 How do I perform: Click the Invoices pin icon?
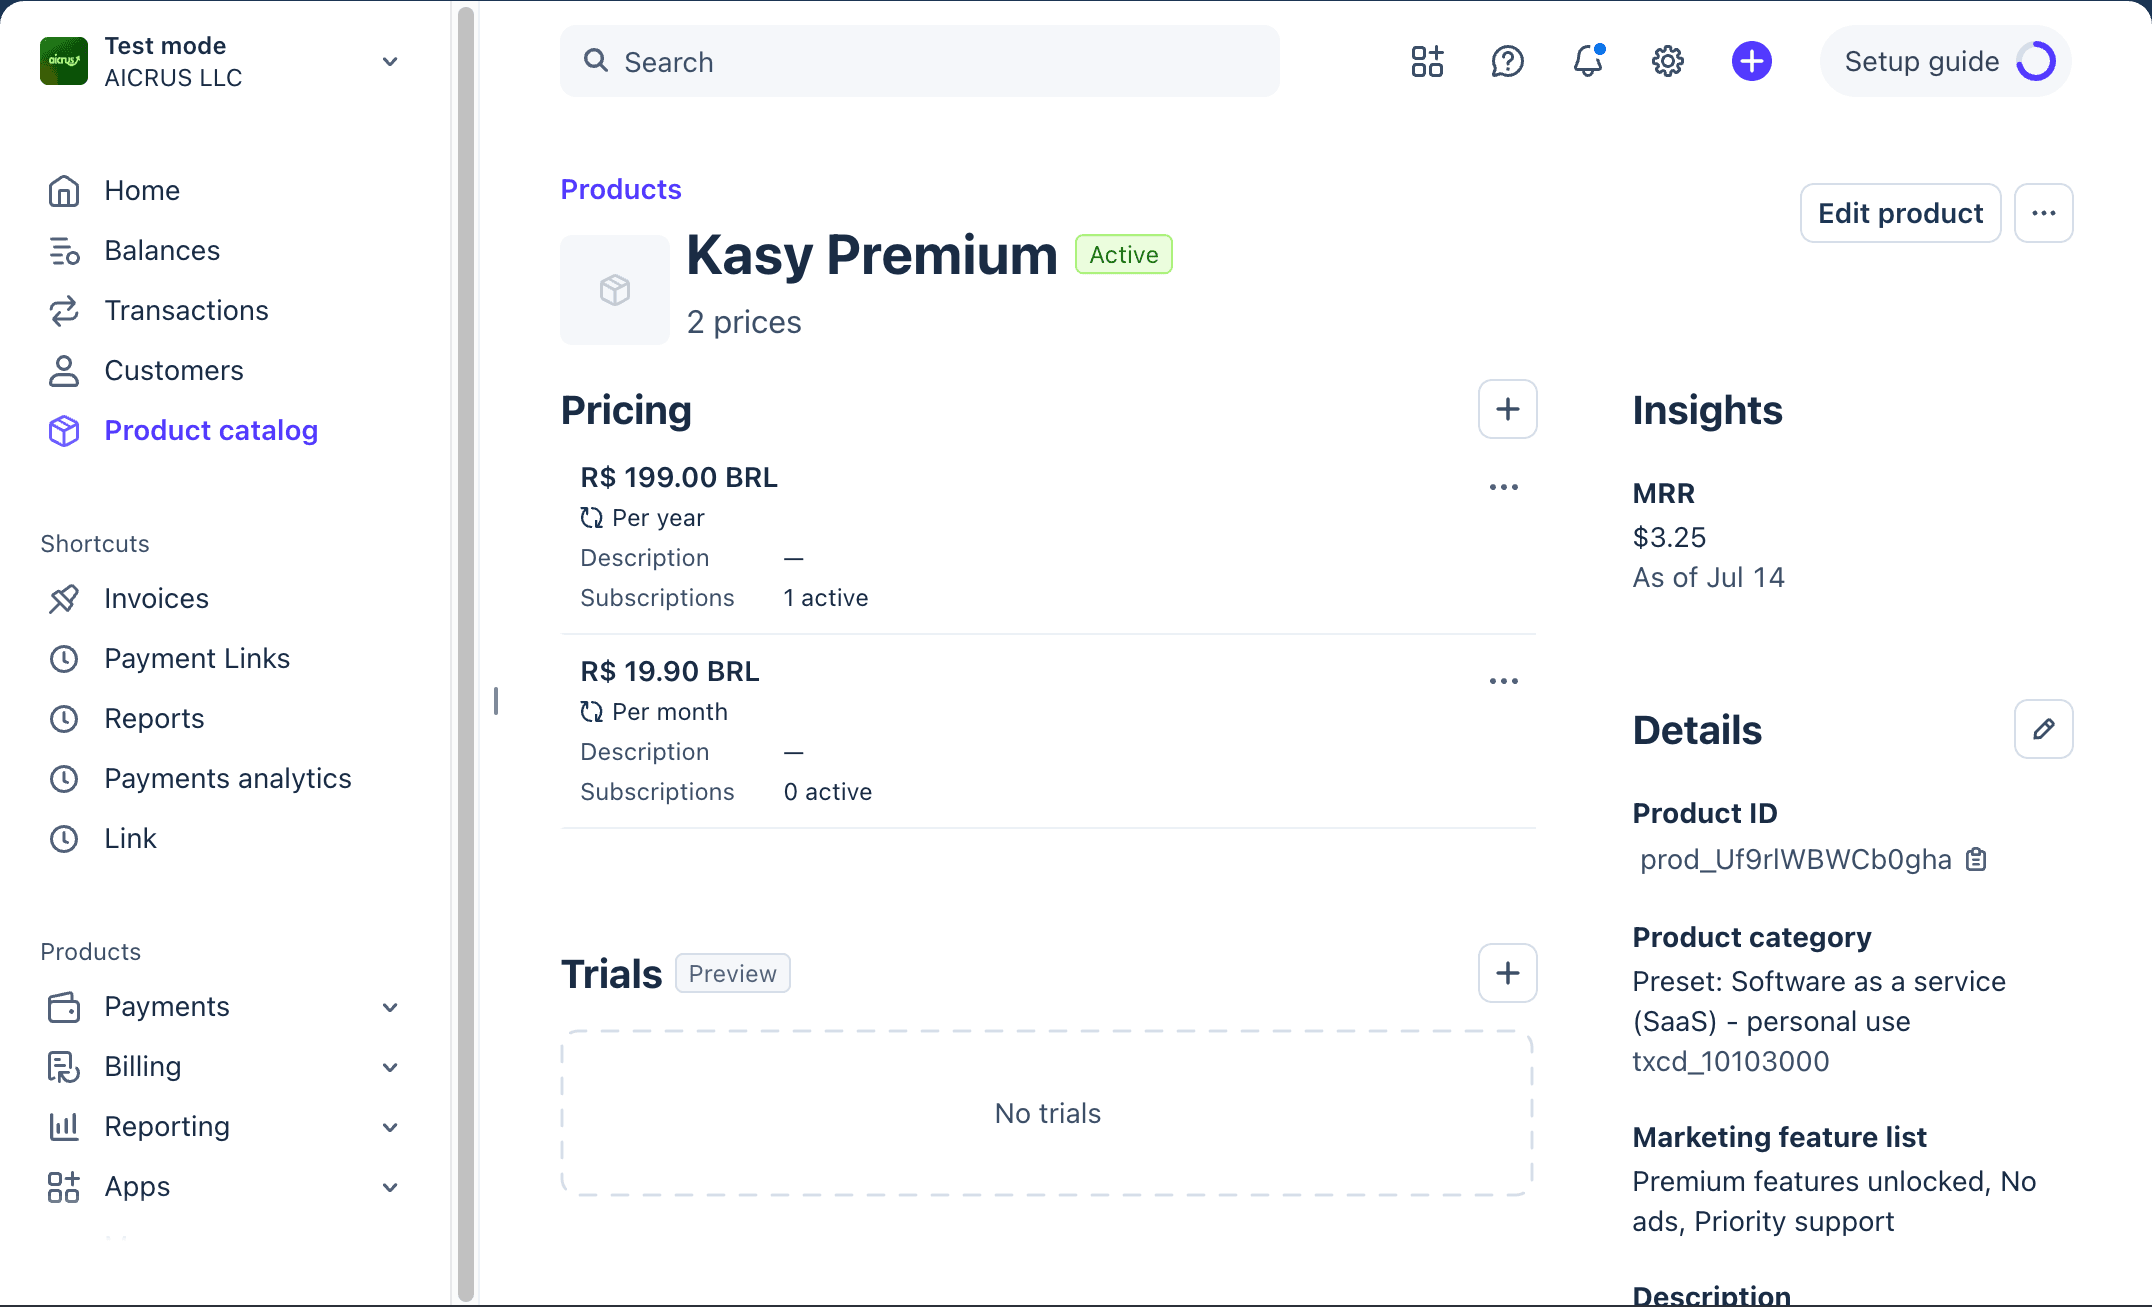click(x=64, y=598)
